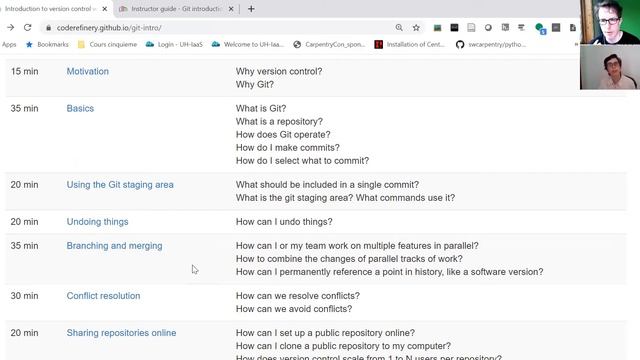Screen dimensions: 640x360
Task: Click 'What should be included in a single commit?'
Action: (327, 185)
